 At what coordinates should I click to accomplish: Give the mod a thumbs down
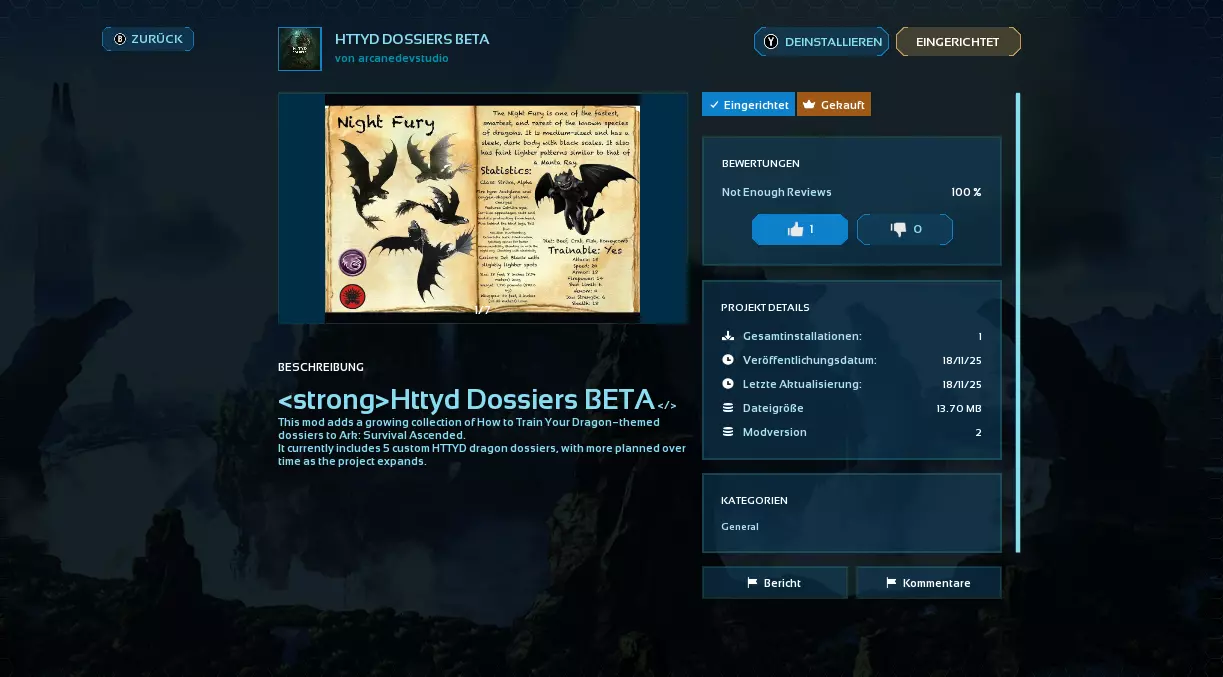pyautogui.click(x=905, y=229)
